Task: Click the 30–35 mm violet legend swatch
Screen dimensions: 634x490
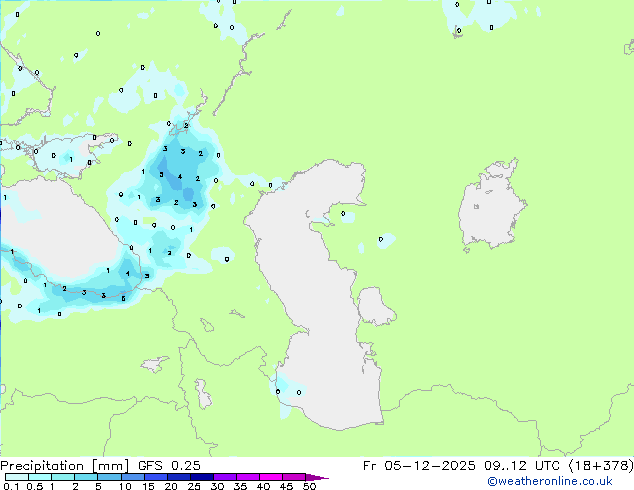Action: [x=225, y=477]
